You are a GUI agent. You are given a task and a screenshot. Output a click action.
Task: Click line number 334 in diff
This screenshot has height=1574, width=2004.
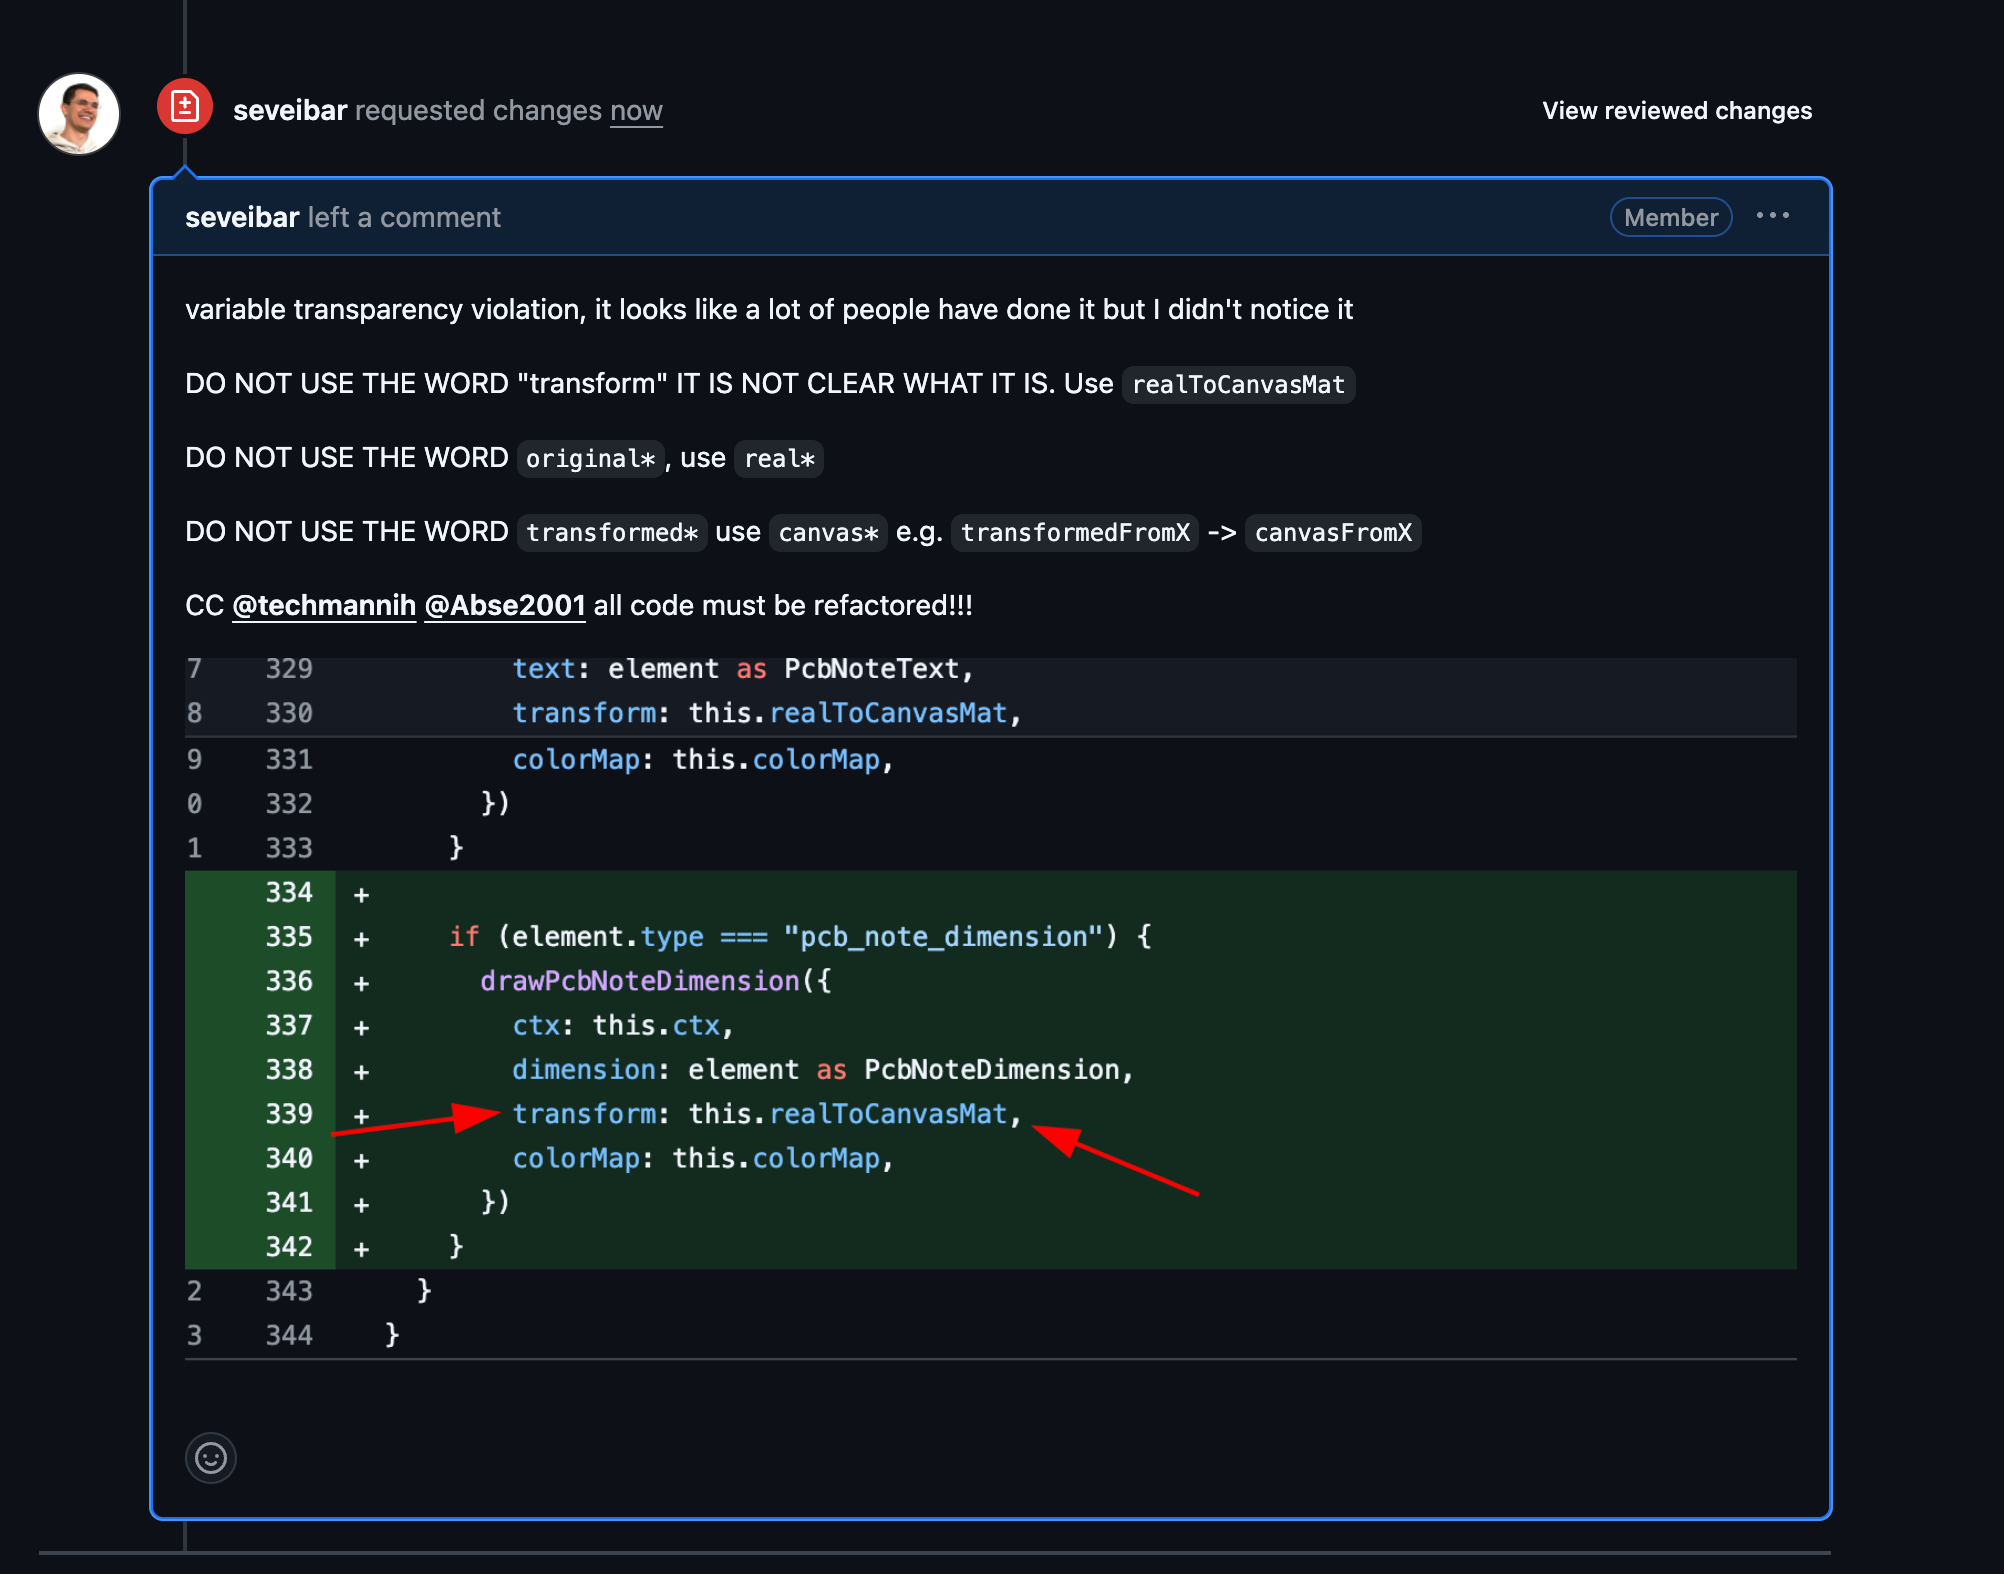pos(289,892)
